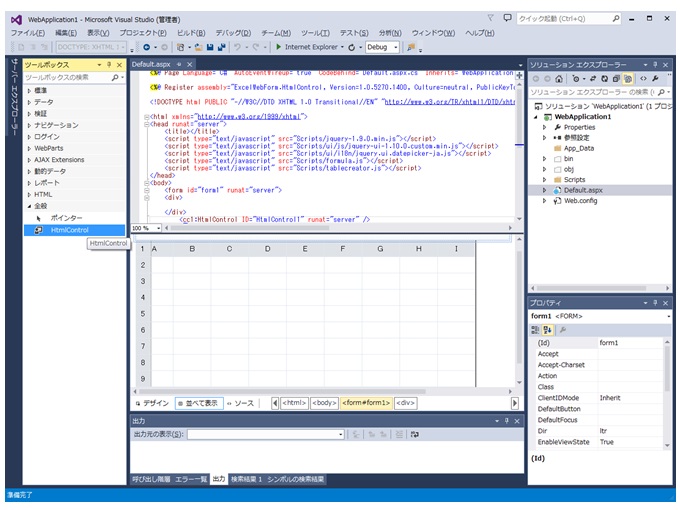Switch to the ソース view
This screenshot has width=680, height=510.
coord(241,404)
